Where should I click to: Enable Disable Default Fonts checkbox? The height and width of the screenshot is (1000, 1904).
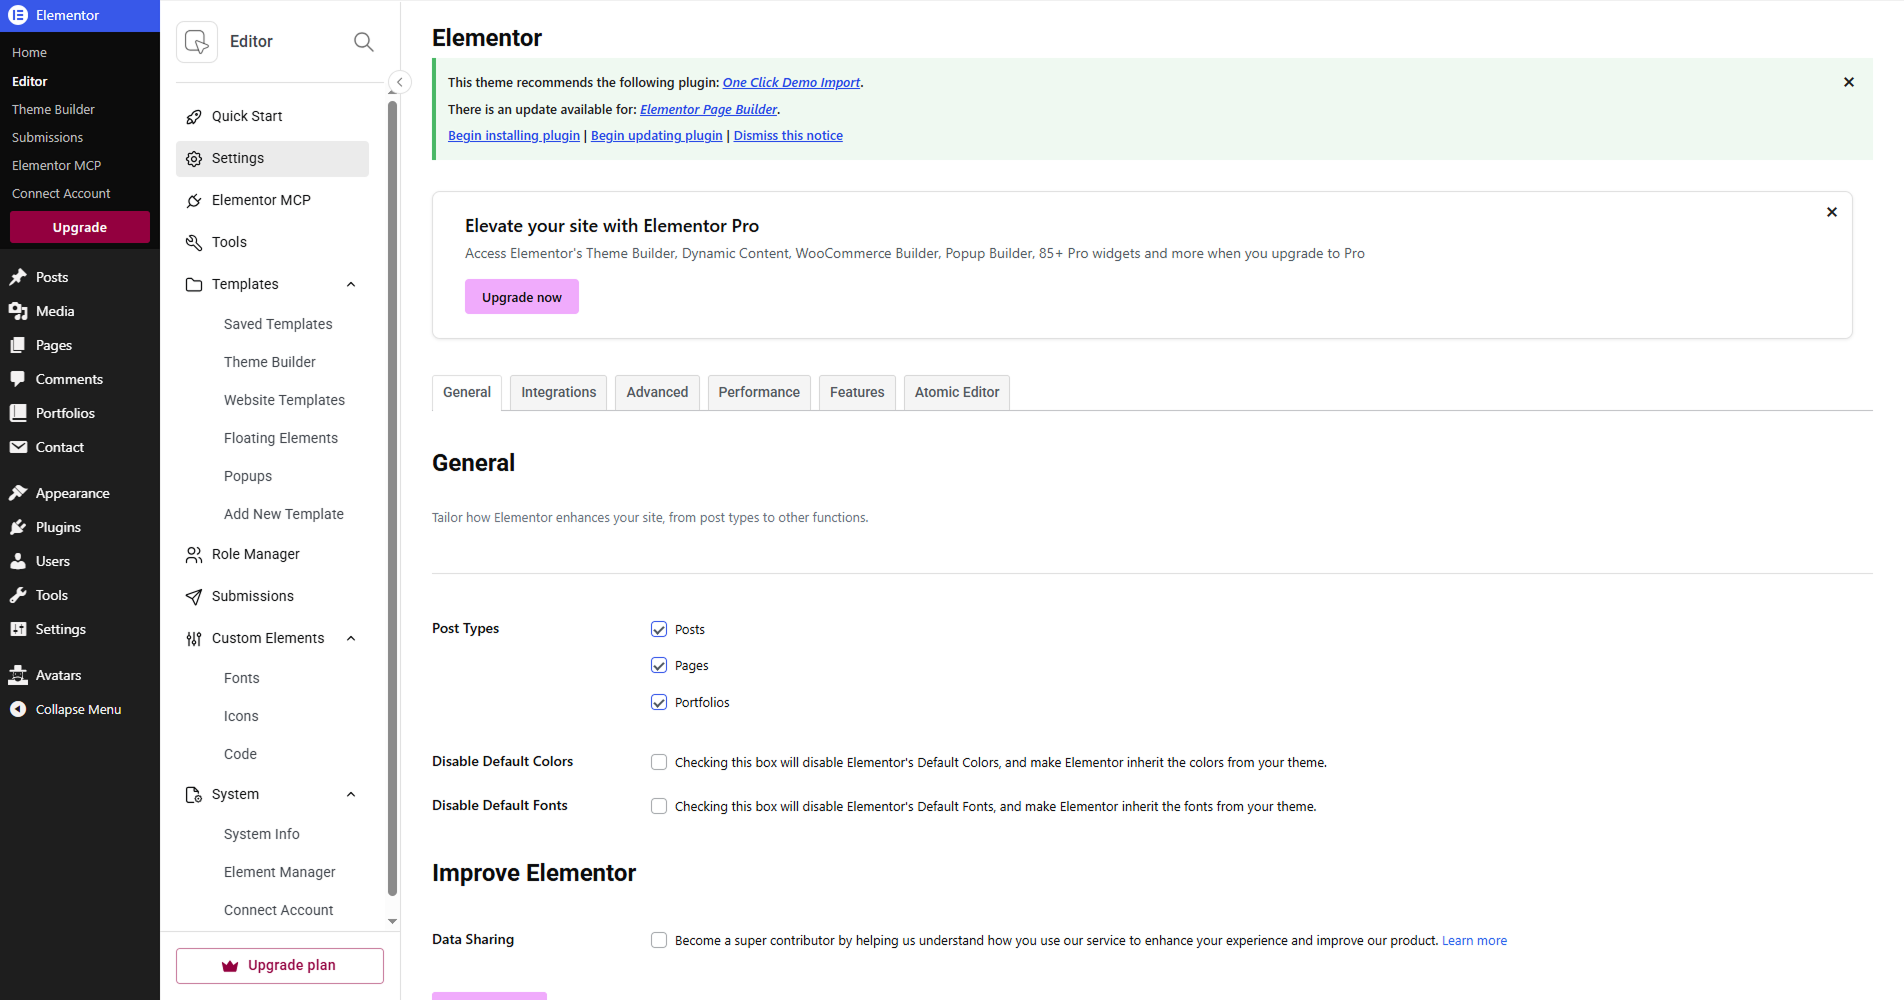pyautogui.click(x=659, y=806)
